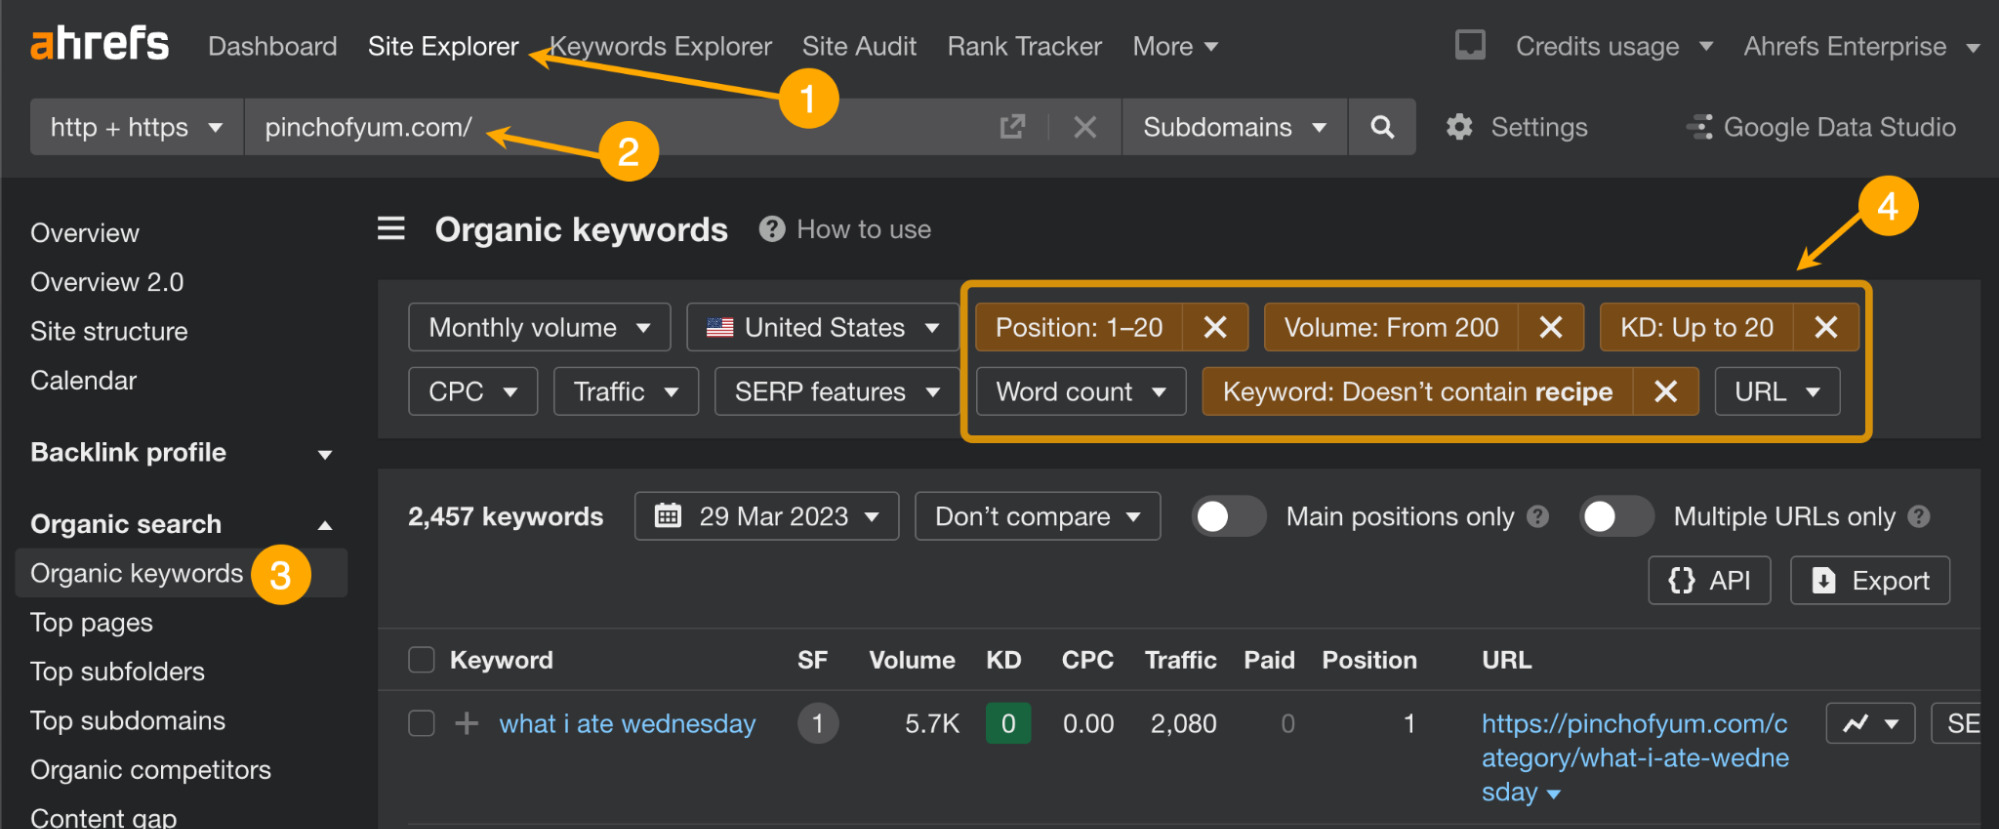This screenshot has height=829, width=1999.
Task: Open the Subdomains mode dropdown
Action: [x=1235, y=127]
